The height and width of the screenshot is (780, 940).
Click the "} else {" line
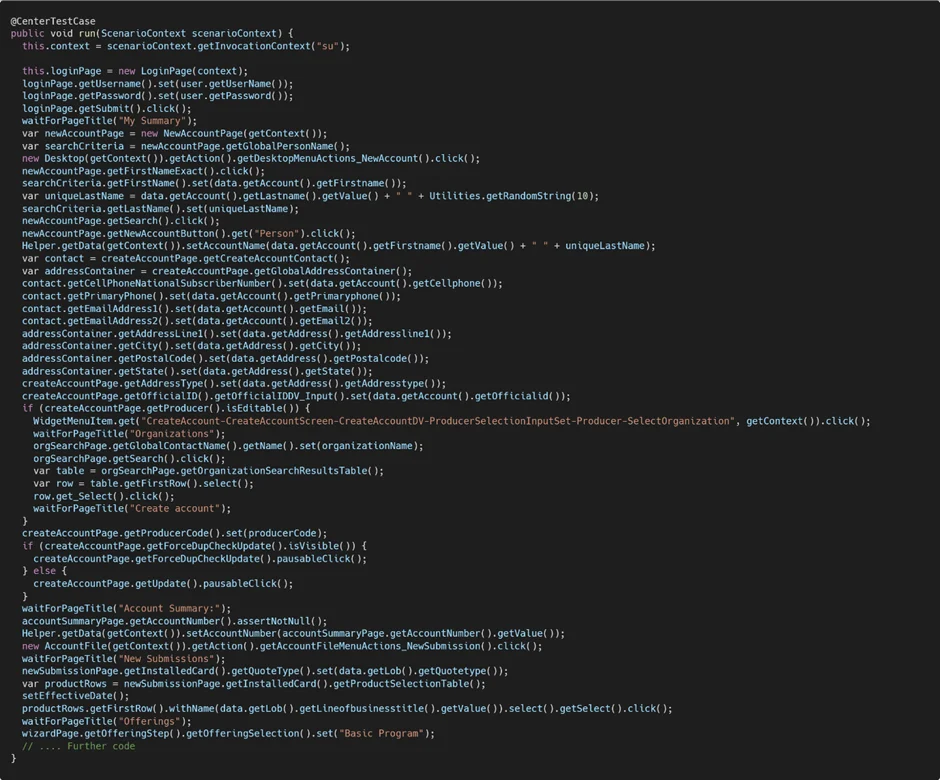[44, 571]
